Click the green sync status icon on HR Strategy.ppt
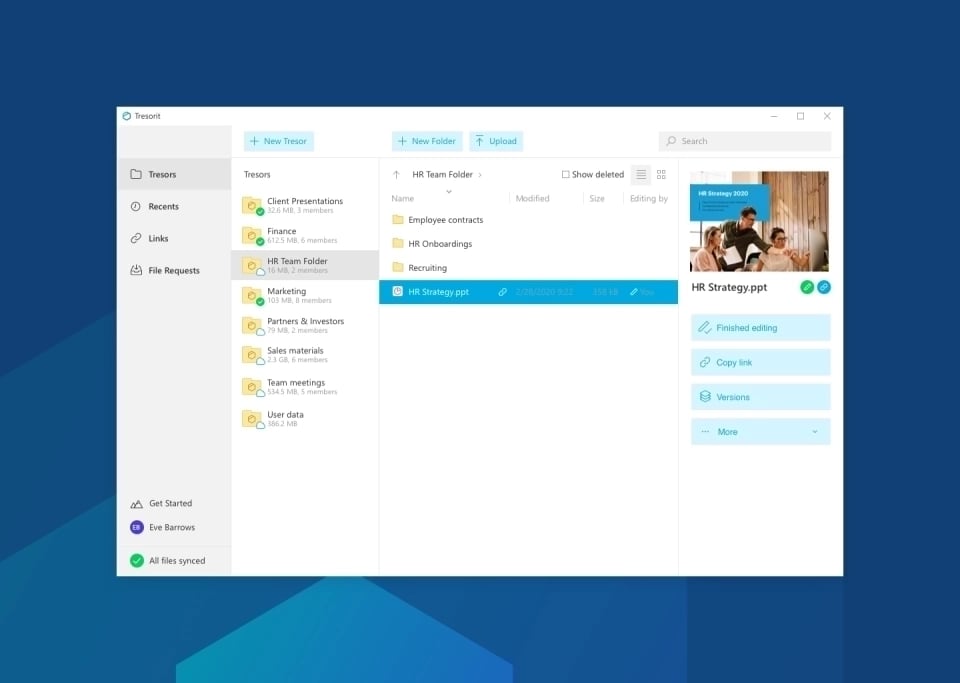Screen dimensions: 960x683 coord(807,287)
